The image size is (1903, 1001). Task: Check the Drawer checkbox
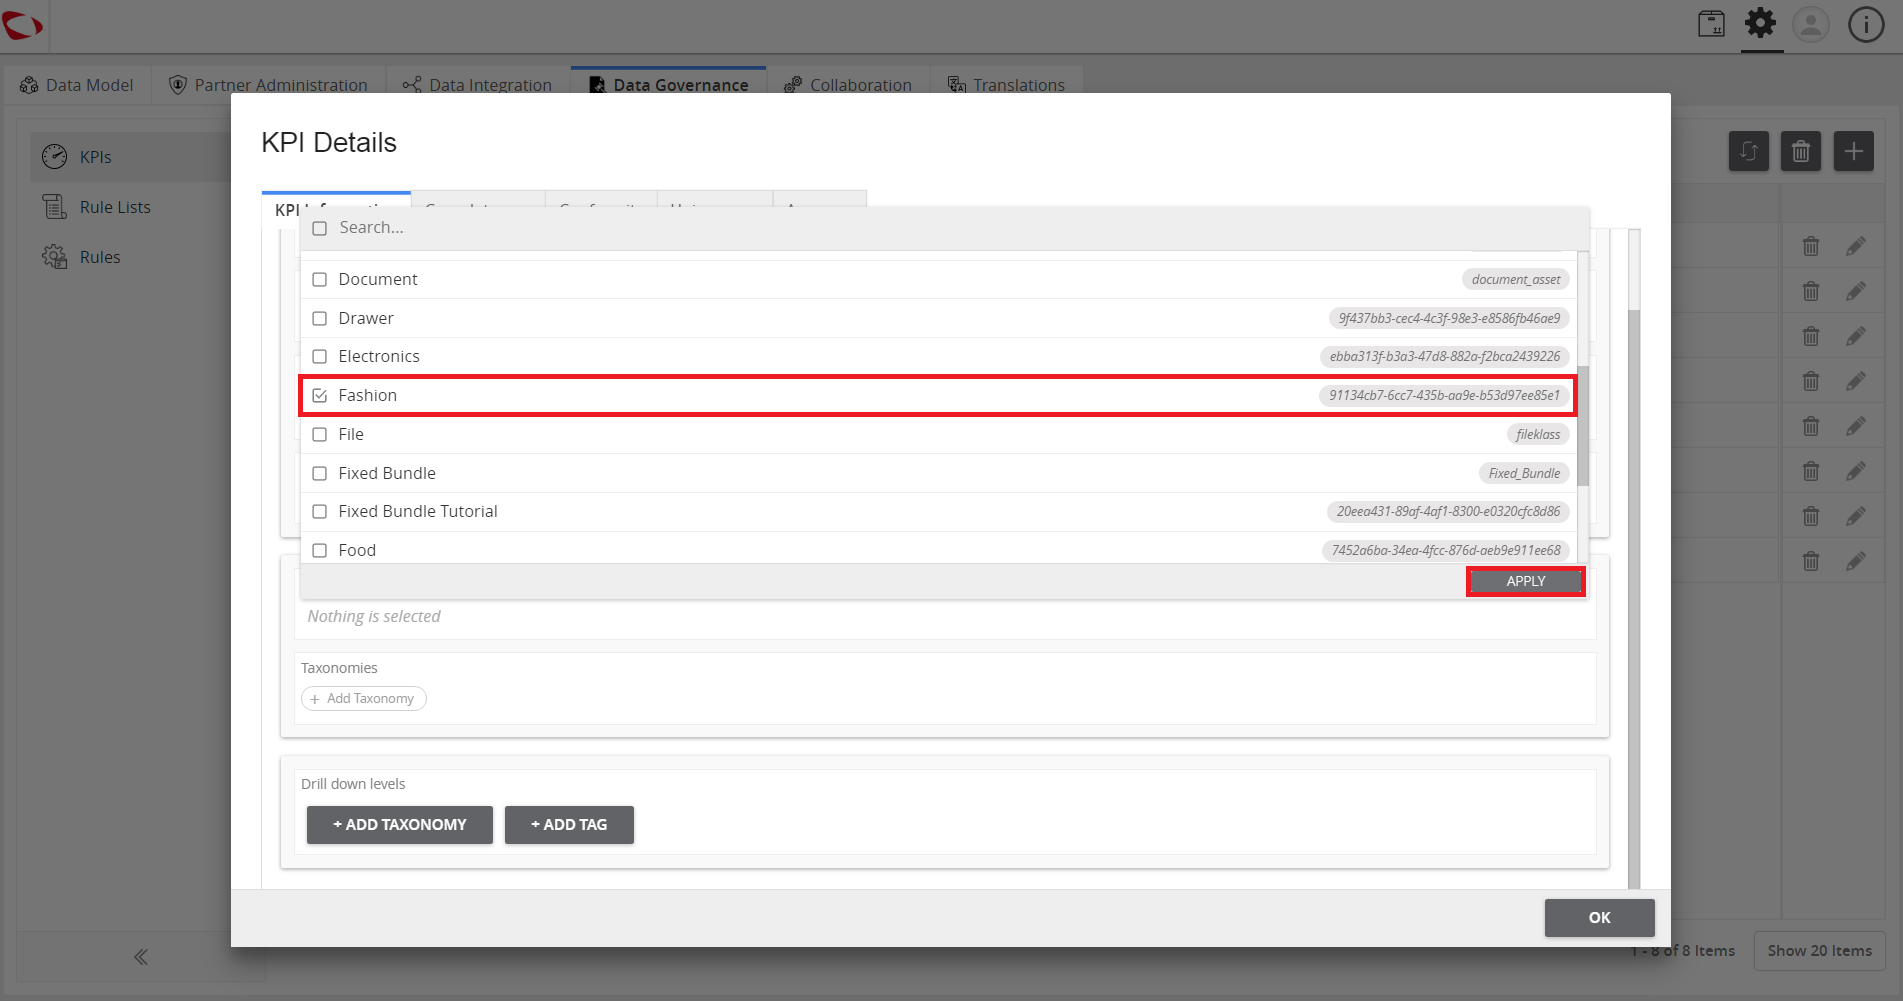pyautogui.click(x=320, y=318)
